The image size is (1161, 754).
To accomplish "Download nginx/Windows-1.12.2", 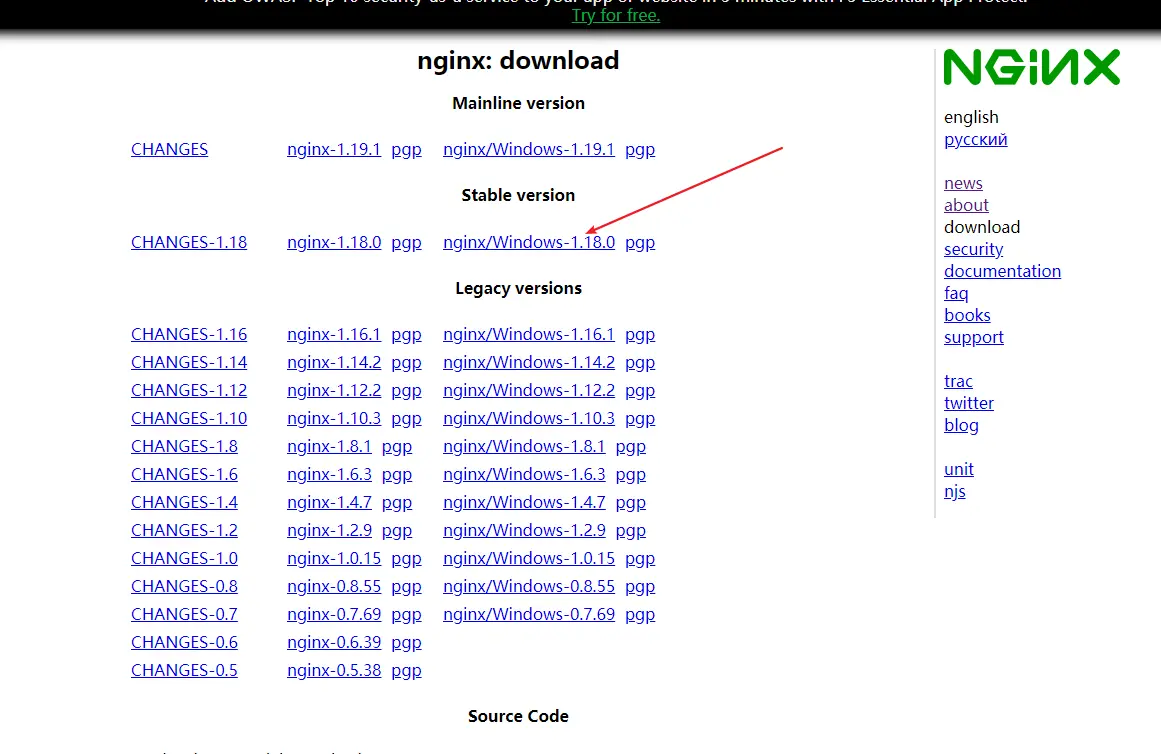I will 529,390.
